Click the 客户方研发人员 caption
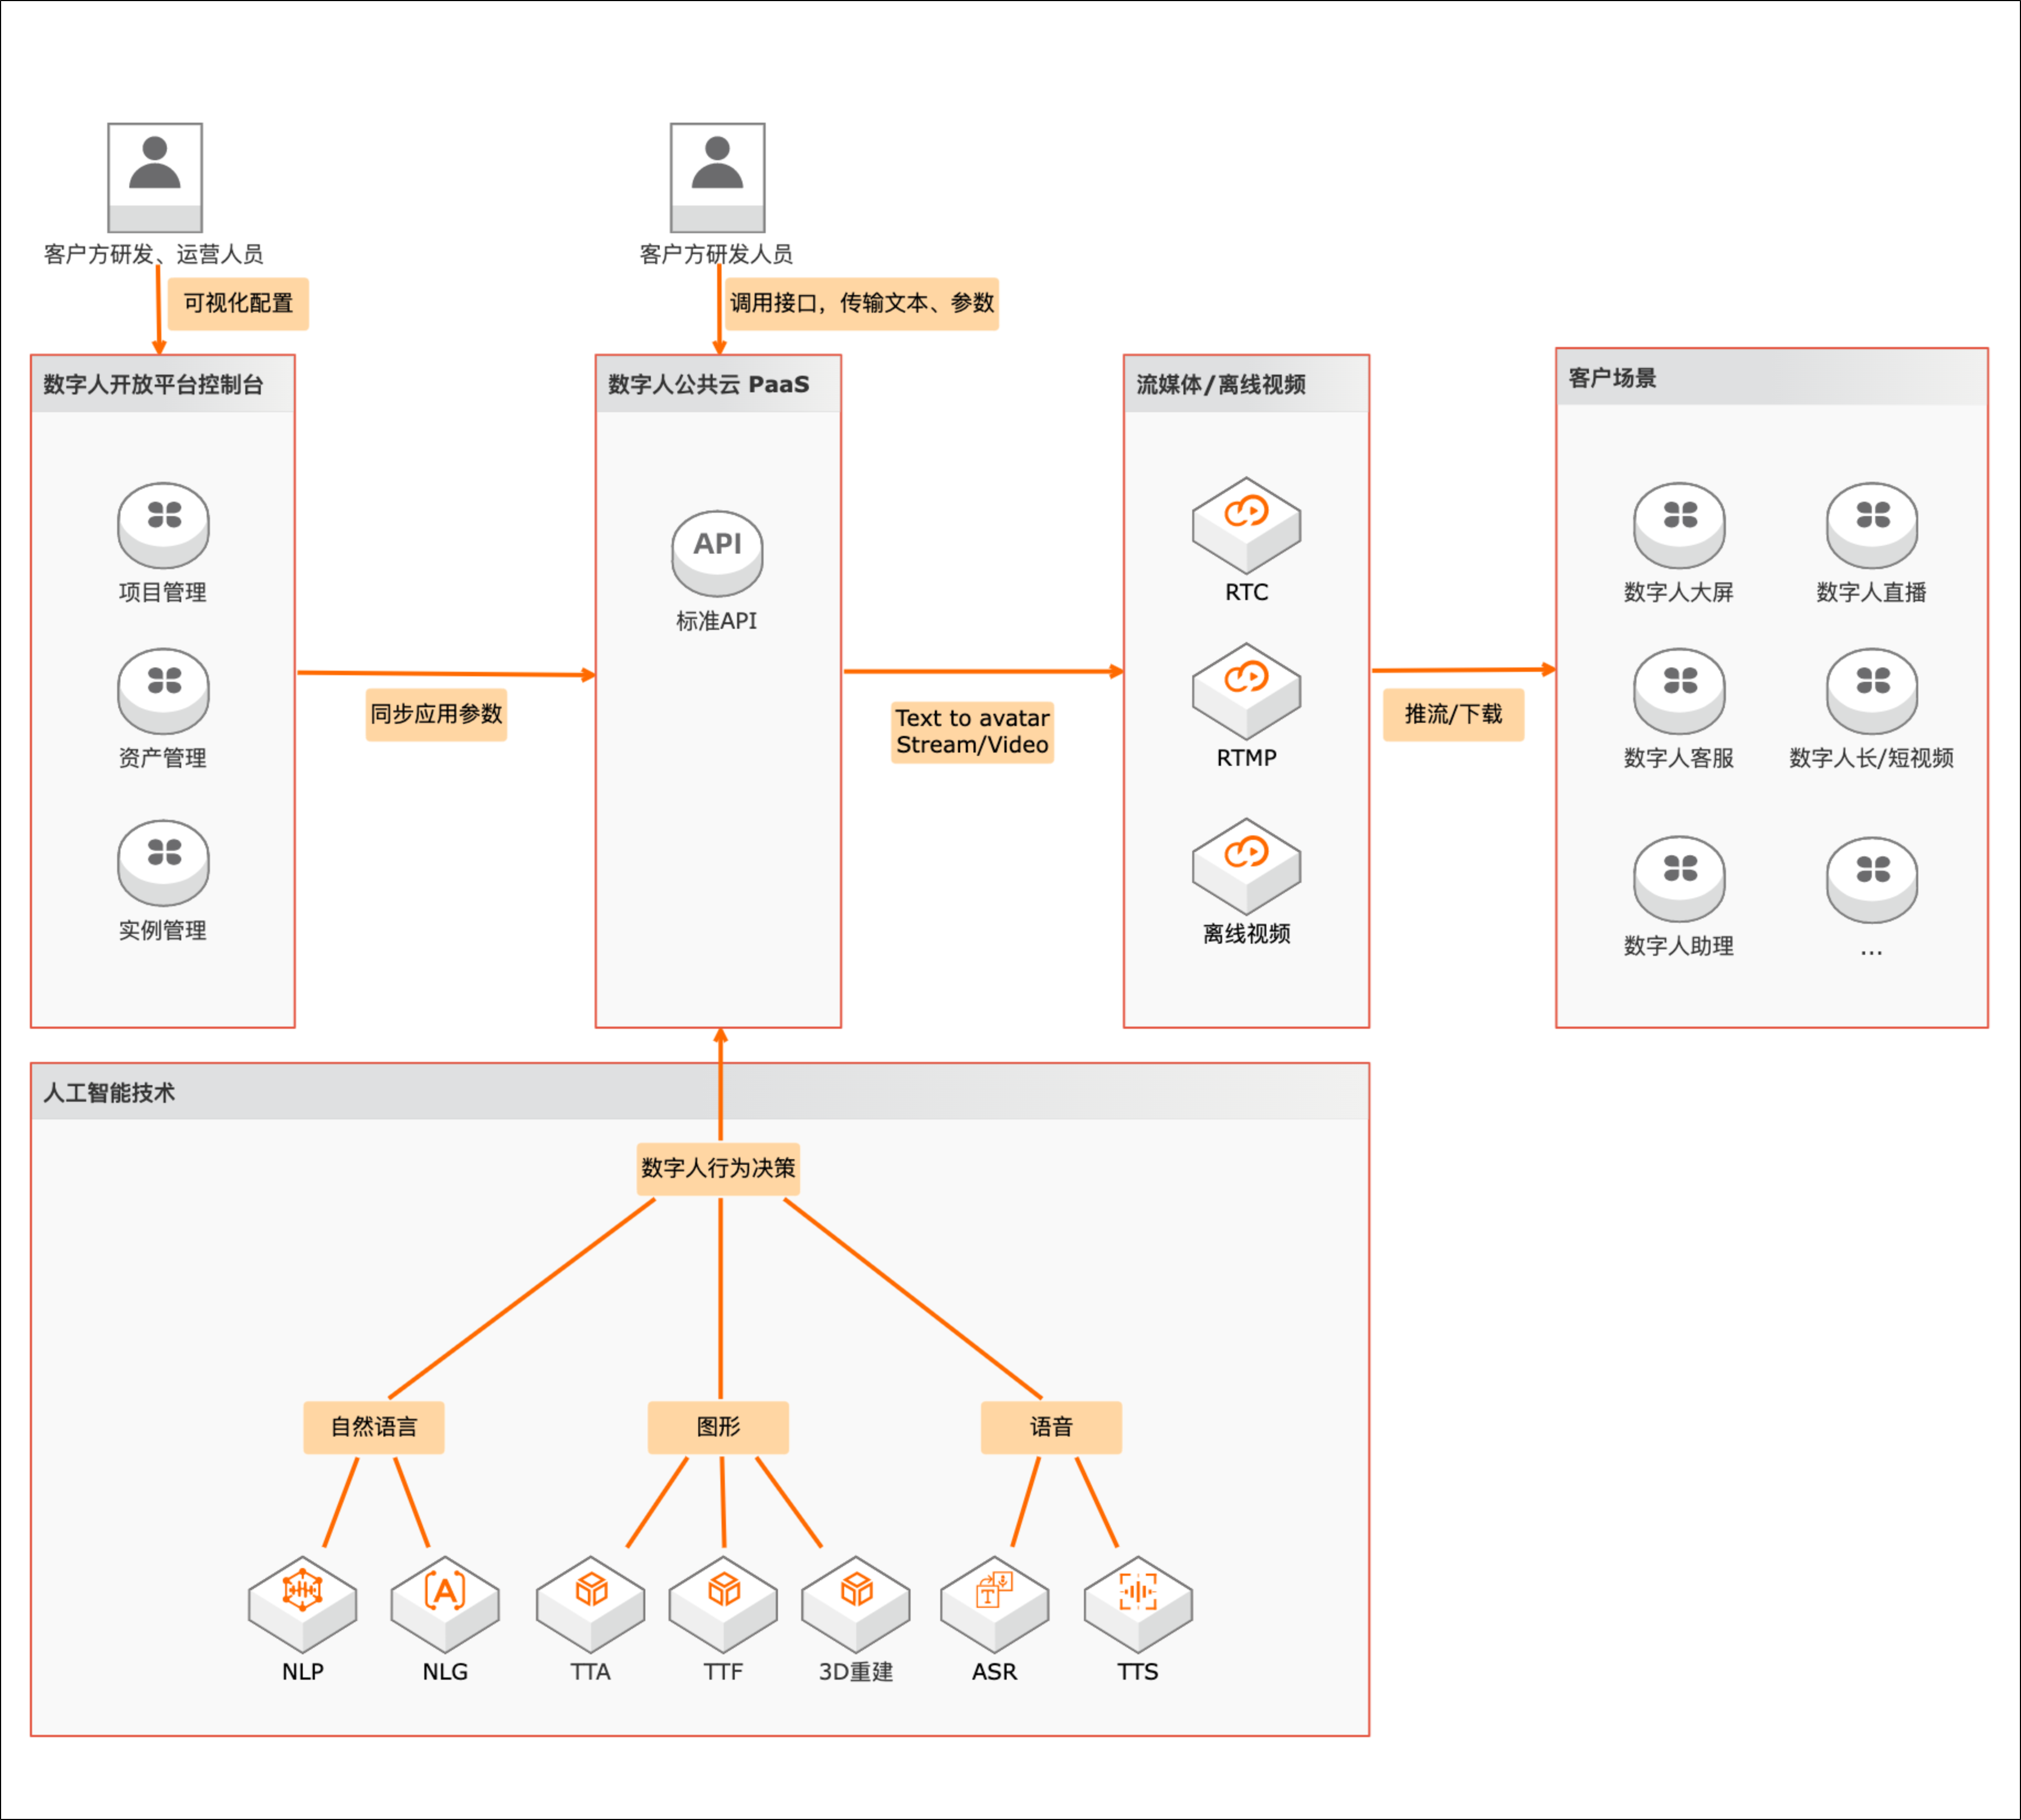Viewport: 2021px width, 1820px height. [x=716, y=254]
